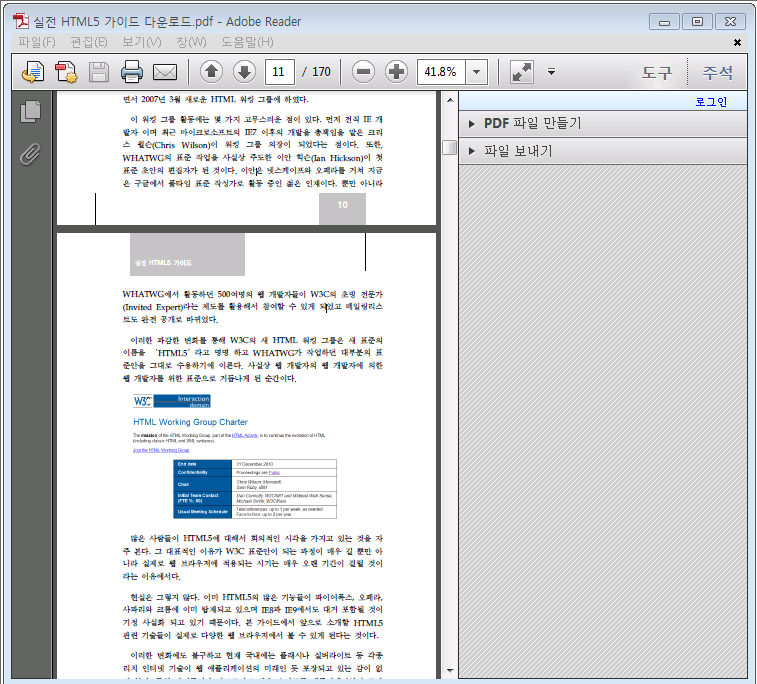
Task: Zoom out with the minus button
Action: point(363,72)
